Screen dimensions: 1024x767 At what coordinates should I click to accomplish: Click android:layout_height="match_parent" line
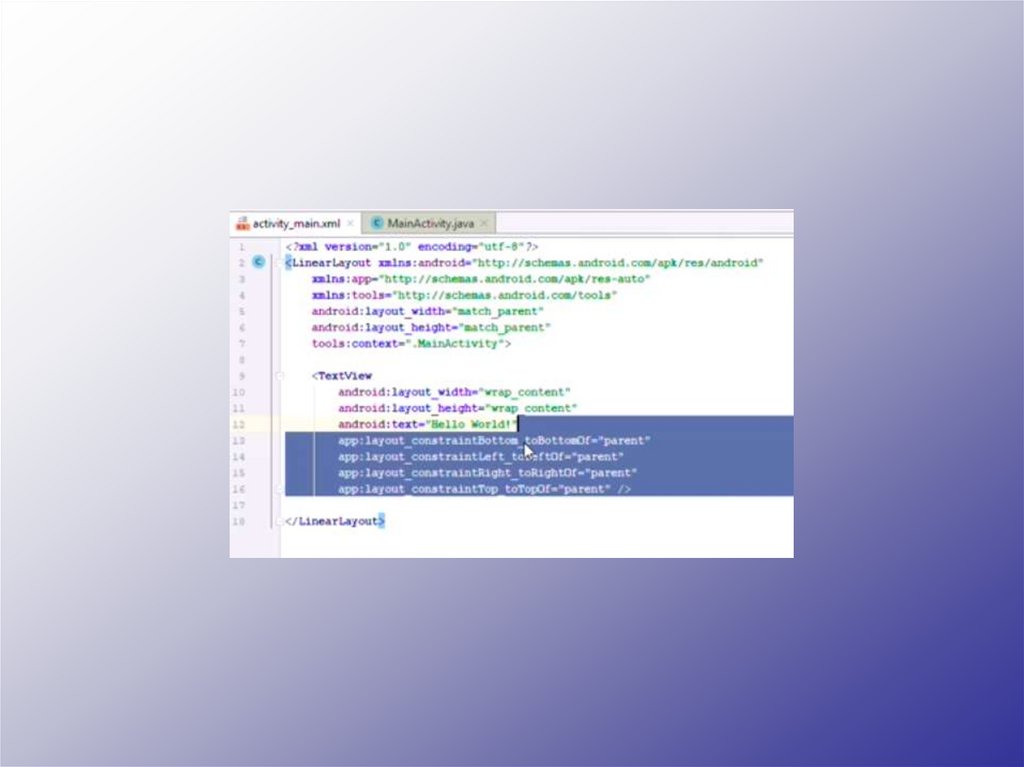(x=431, y=327)
